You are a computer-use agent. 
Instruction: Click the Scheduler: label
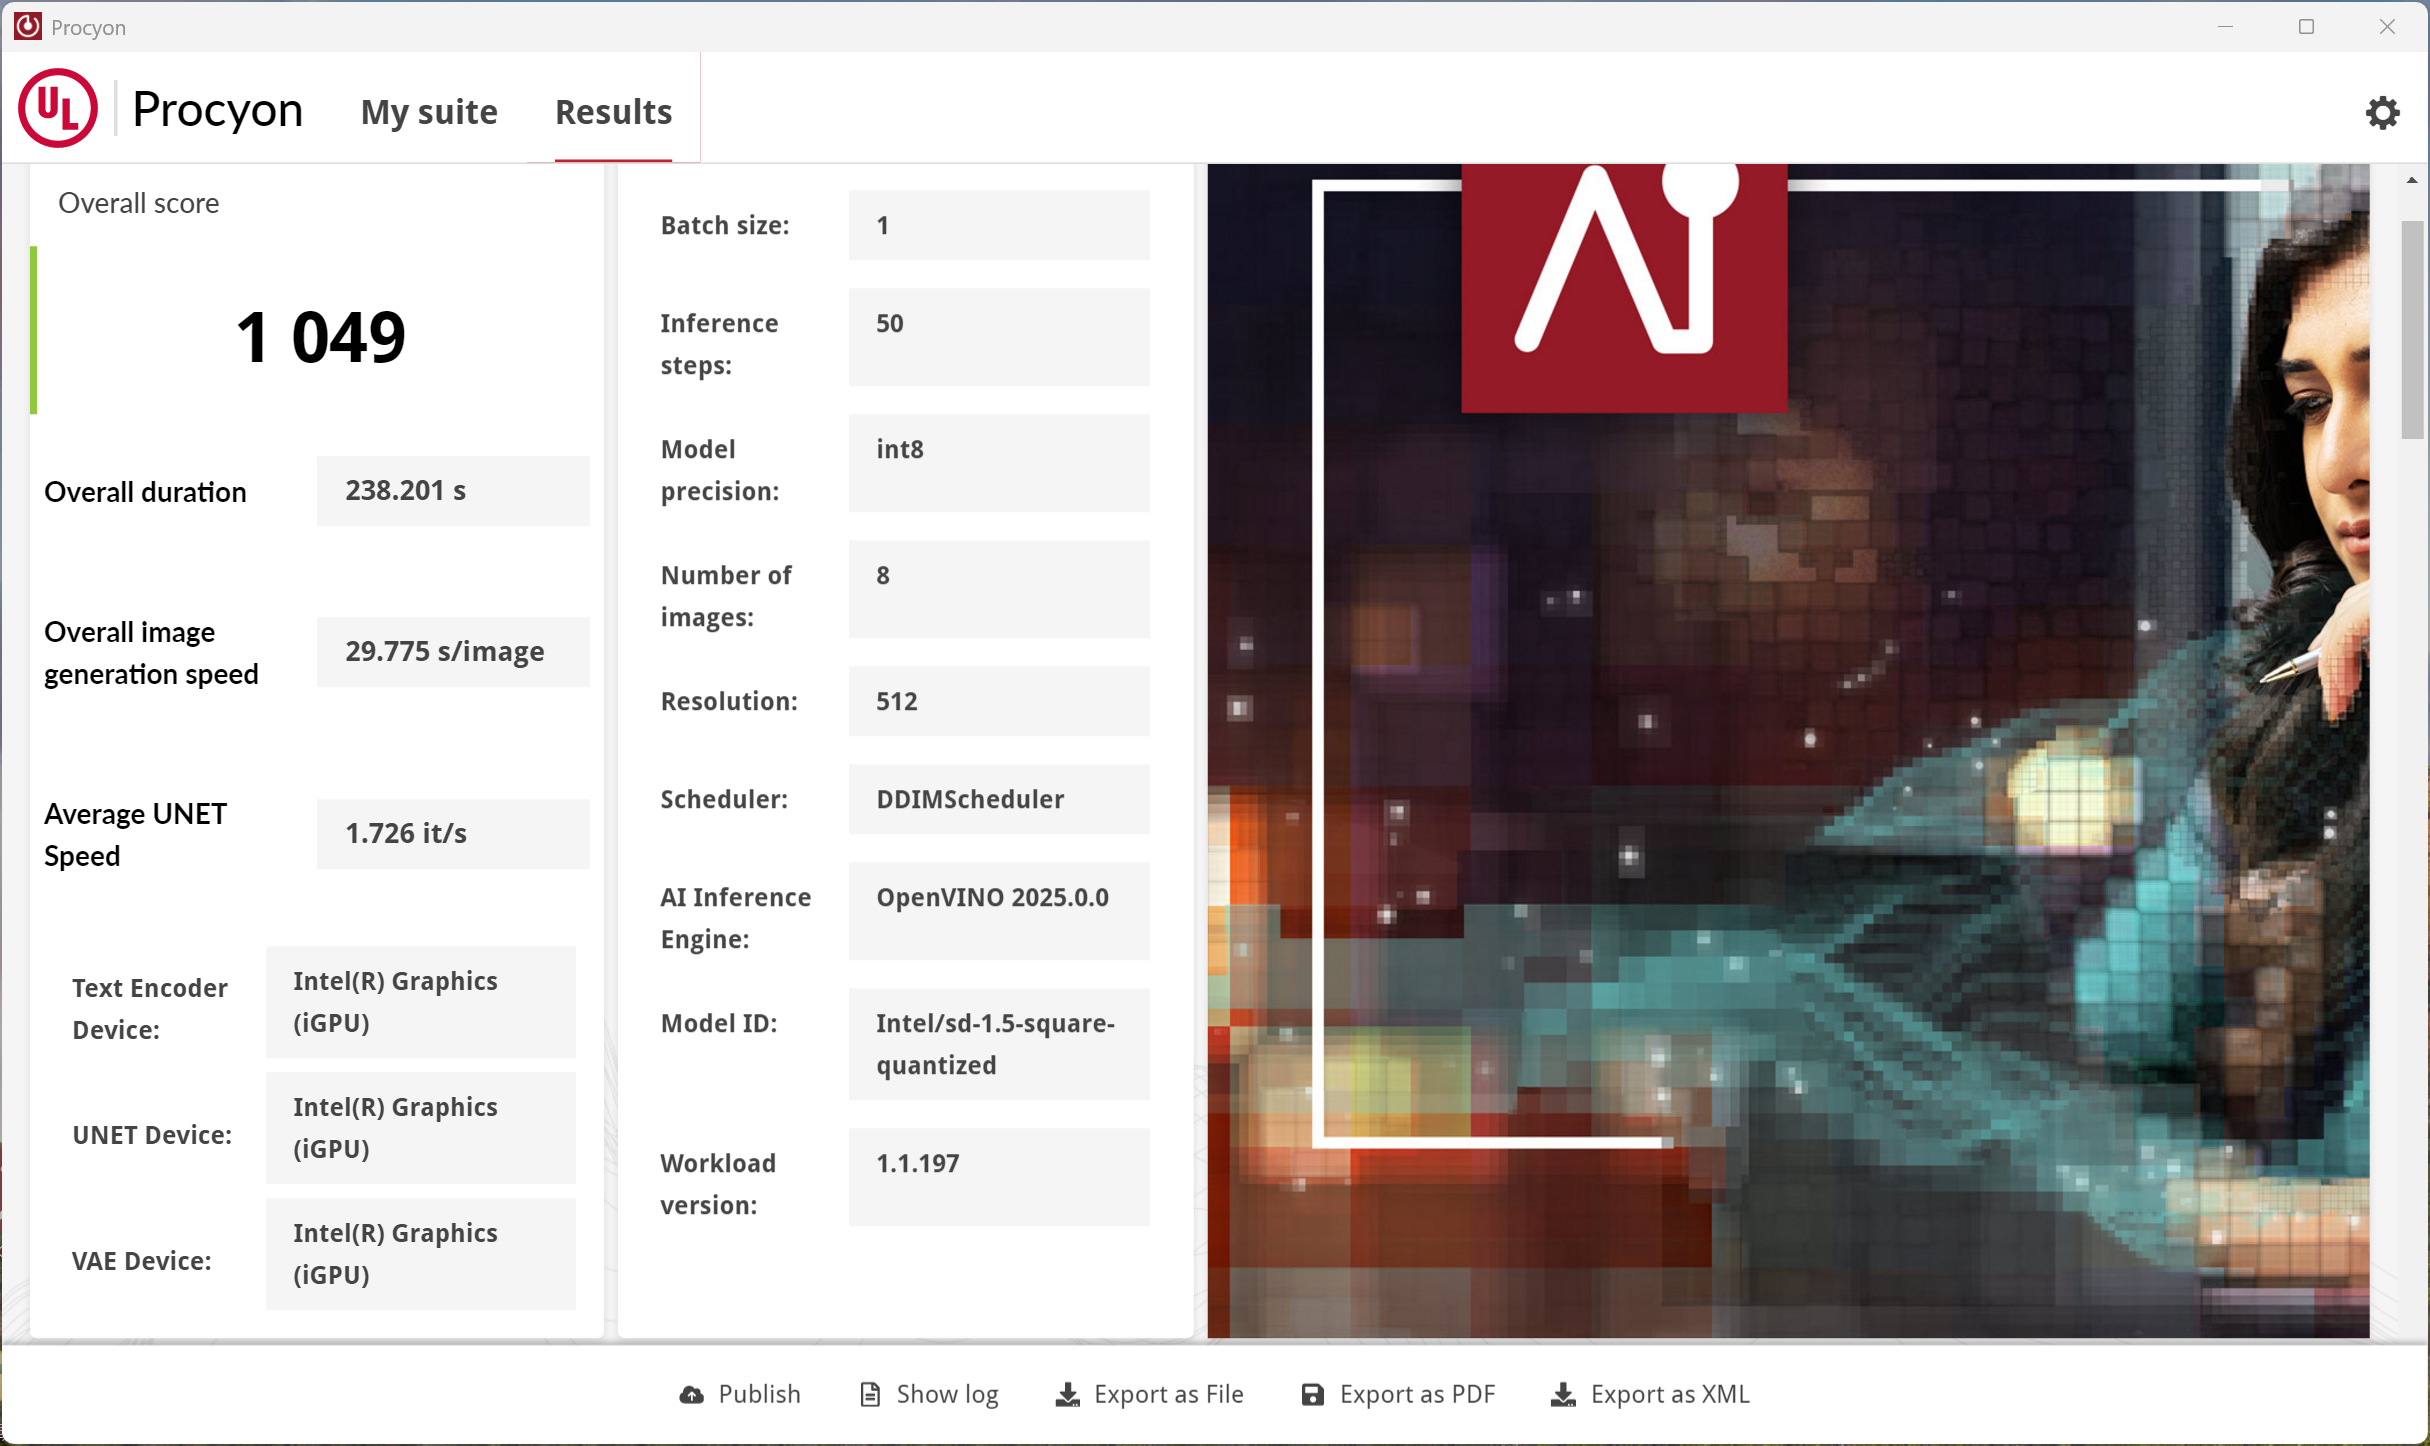pyautogui.click(x=724, y=799)
